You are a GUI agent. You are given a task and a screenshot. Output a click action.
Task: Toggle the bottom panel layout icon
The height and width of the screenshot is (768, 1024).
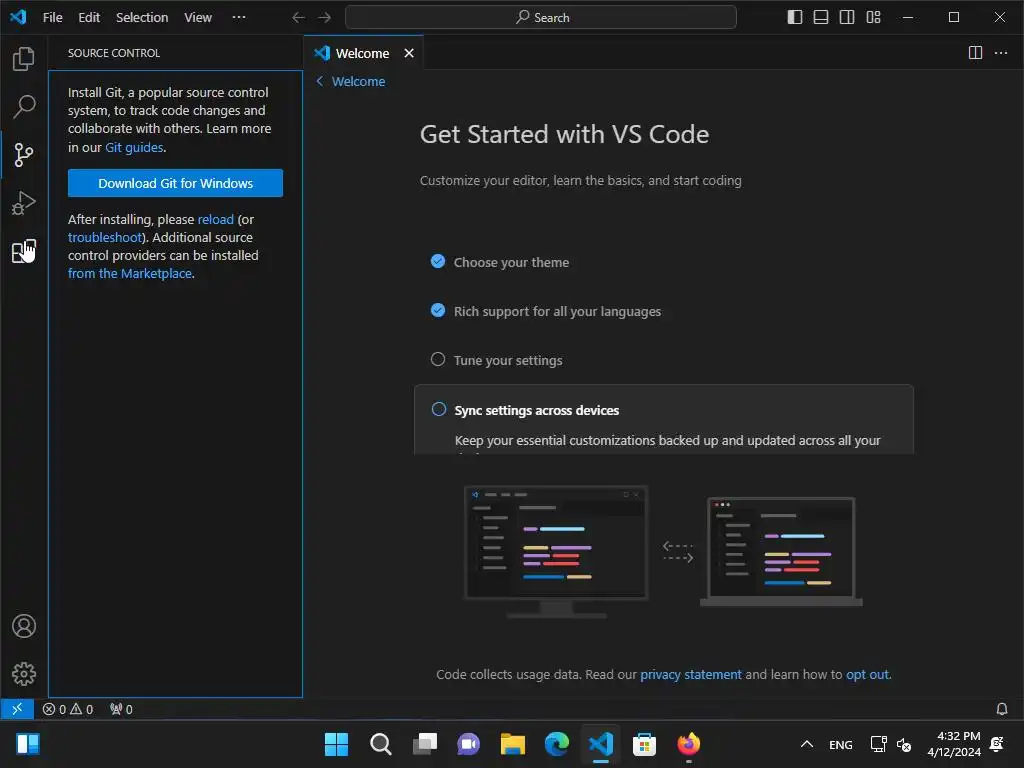coord(821,18)
